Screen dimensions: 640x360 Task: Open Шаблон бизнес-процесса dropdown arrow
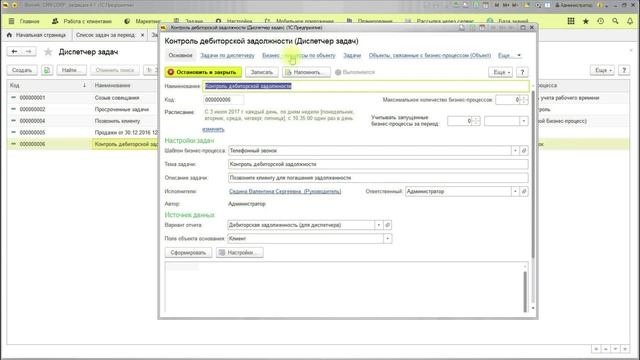tap(515, 151)
